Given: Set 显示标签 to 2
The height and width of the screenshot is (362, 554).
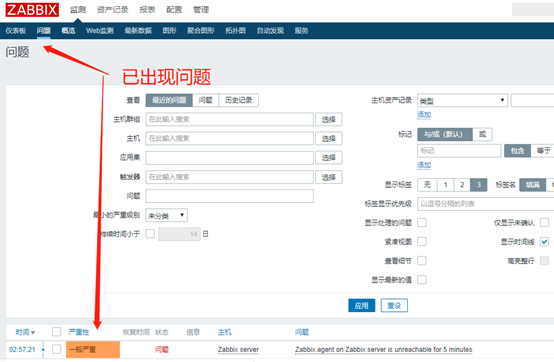Looking at the screenshot, I should tap(462, 185).
